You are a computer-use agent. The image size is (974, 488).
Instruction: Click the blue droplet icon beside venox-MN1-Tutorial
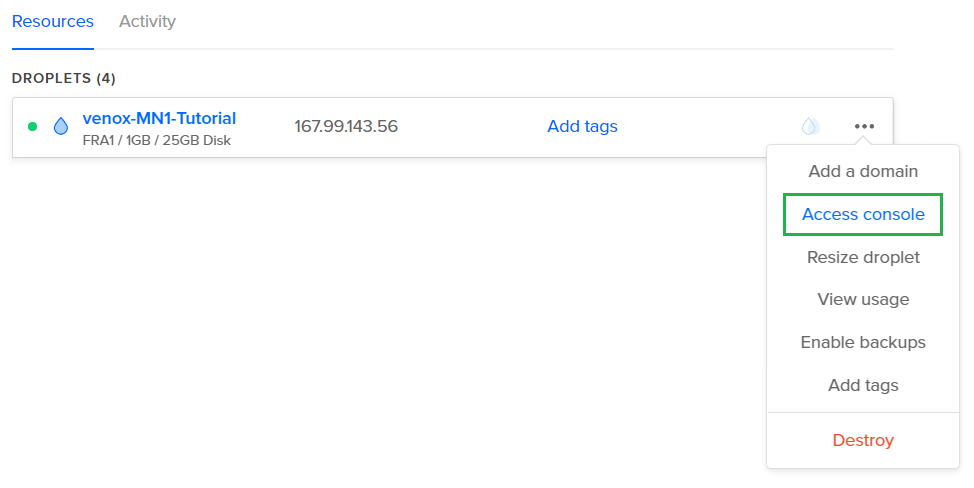(61, 127)
